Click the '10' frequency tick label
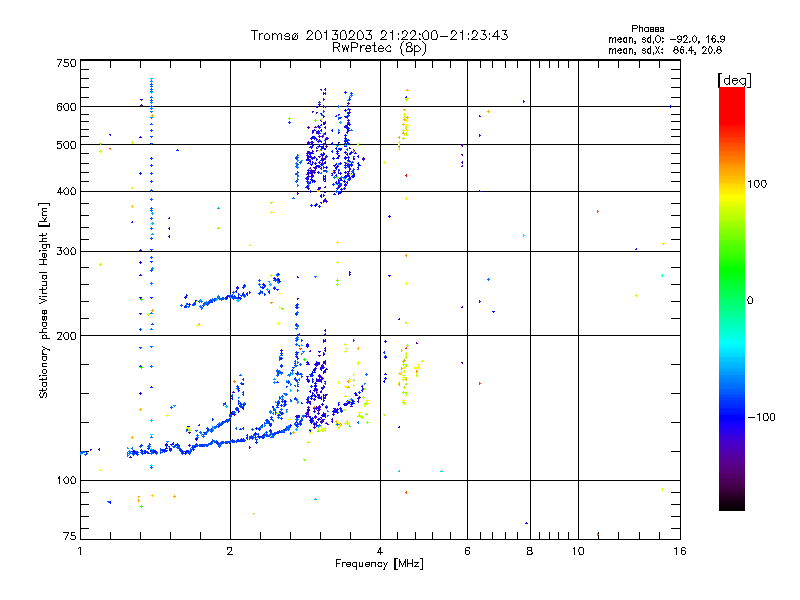 pyautogui.click(x=578, y=551)
